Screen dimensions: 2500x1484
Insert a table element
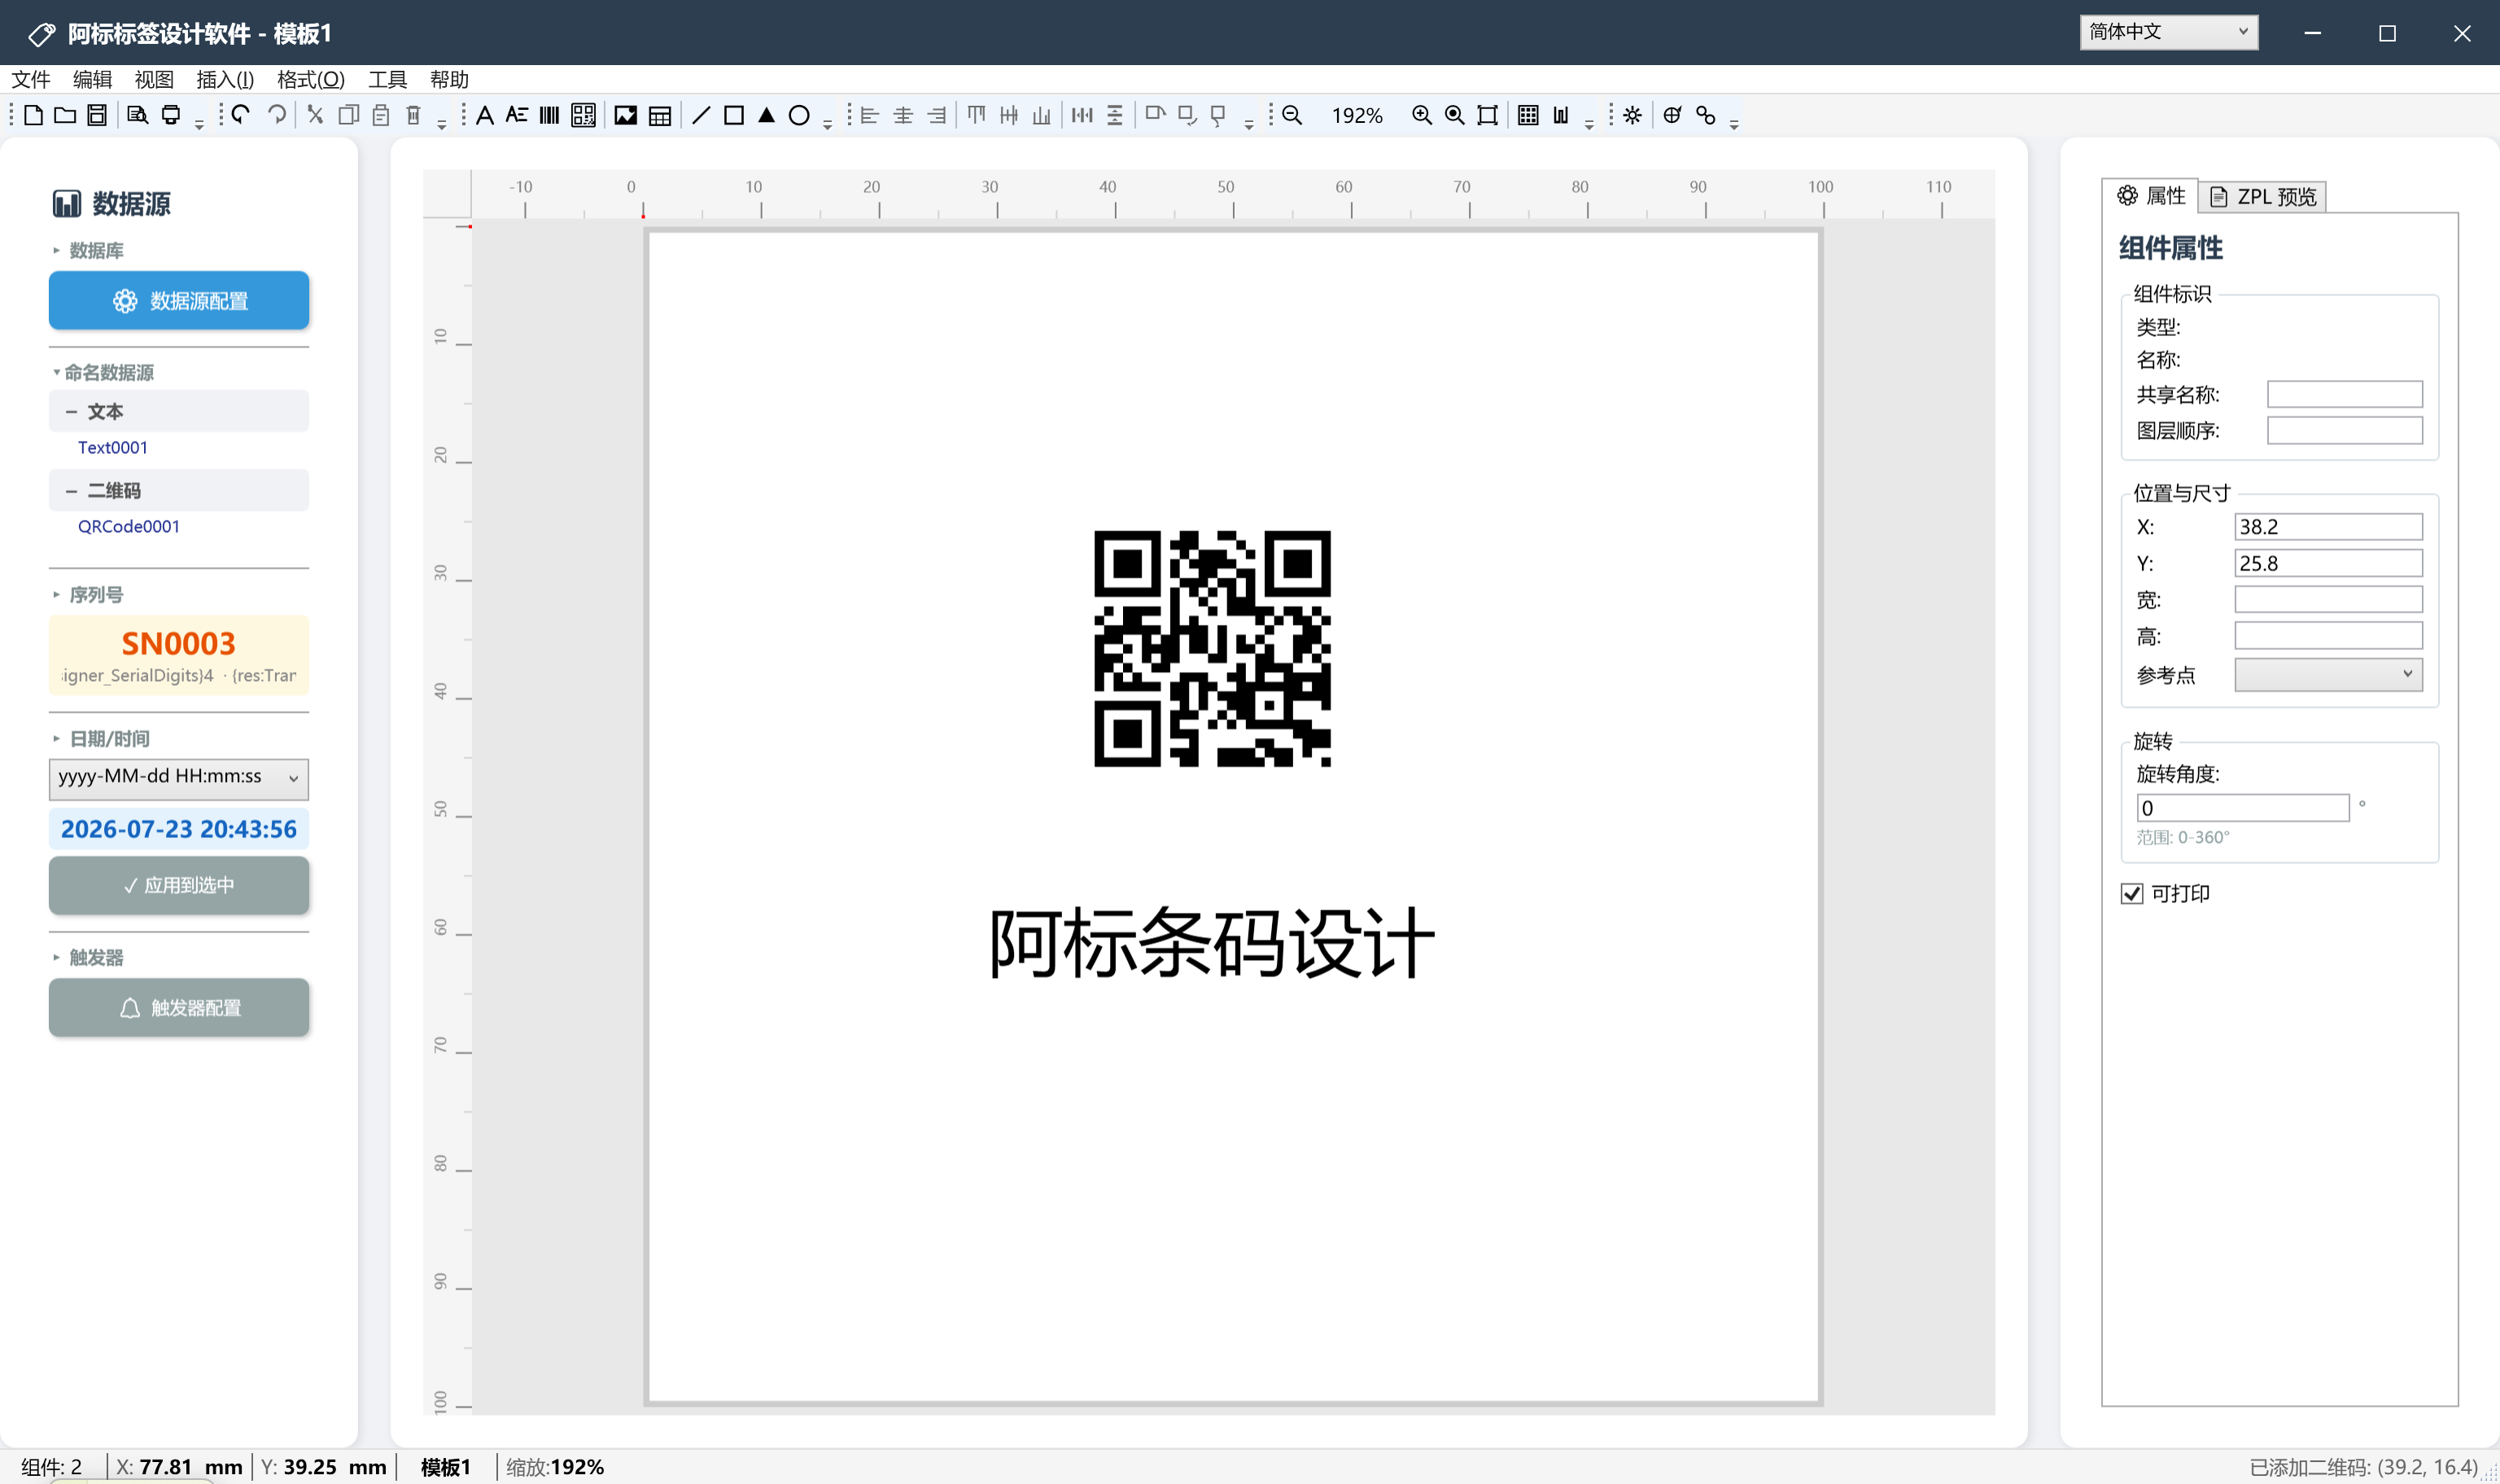660,116
